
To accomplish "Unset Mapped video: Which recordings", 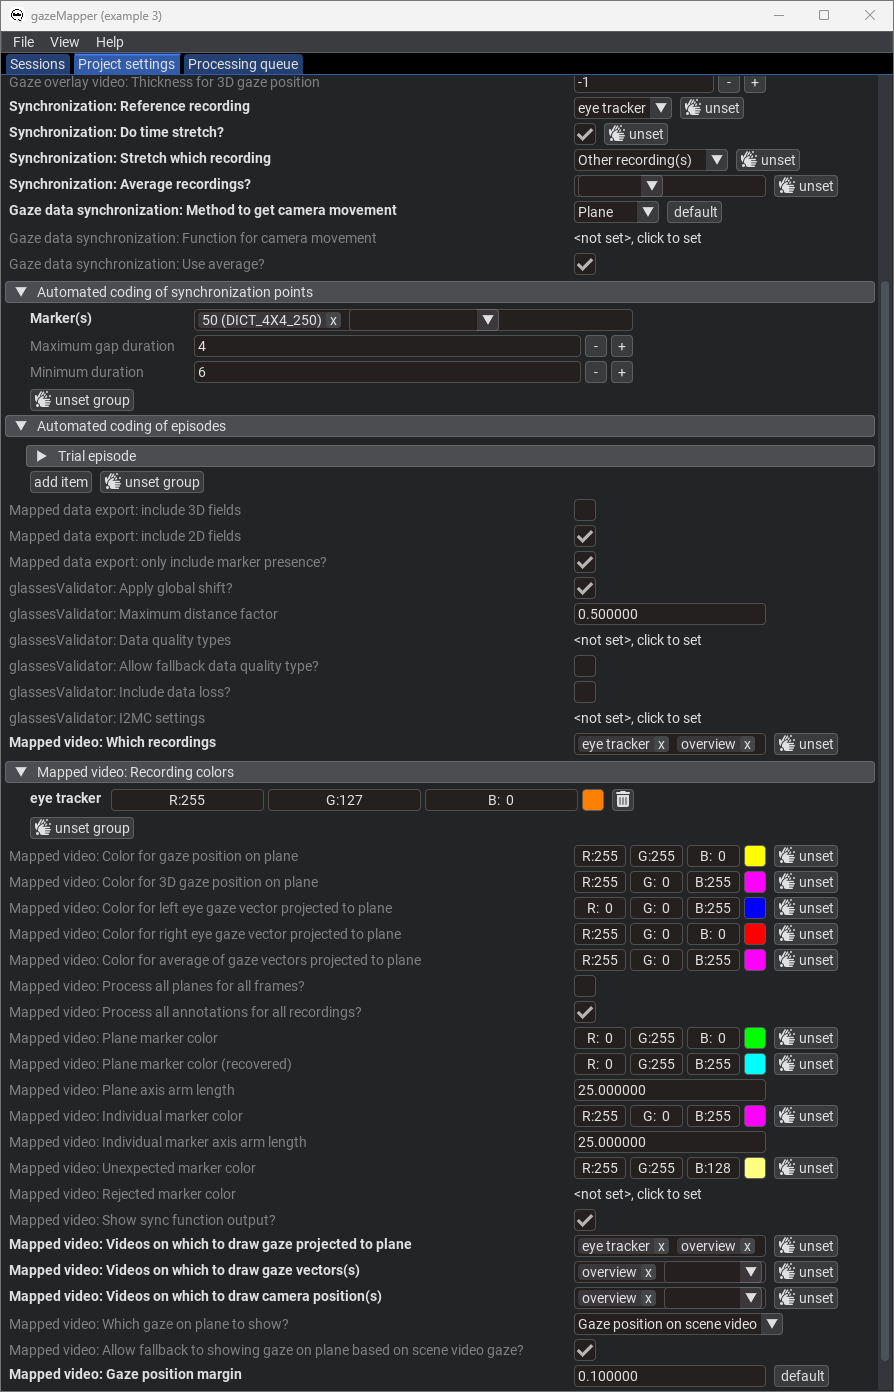I will pos(805,744).
